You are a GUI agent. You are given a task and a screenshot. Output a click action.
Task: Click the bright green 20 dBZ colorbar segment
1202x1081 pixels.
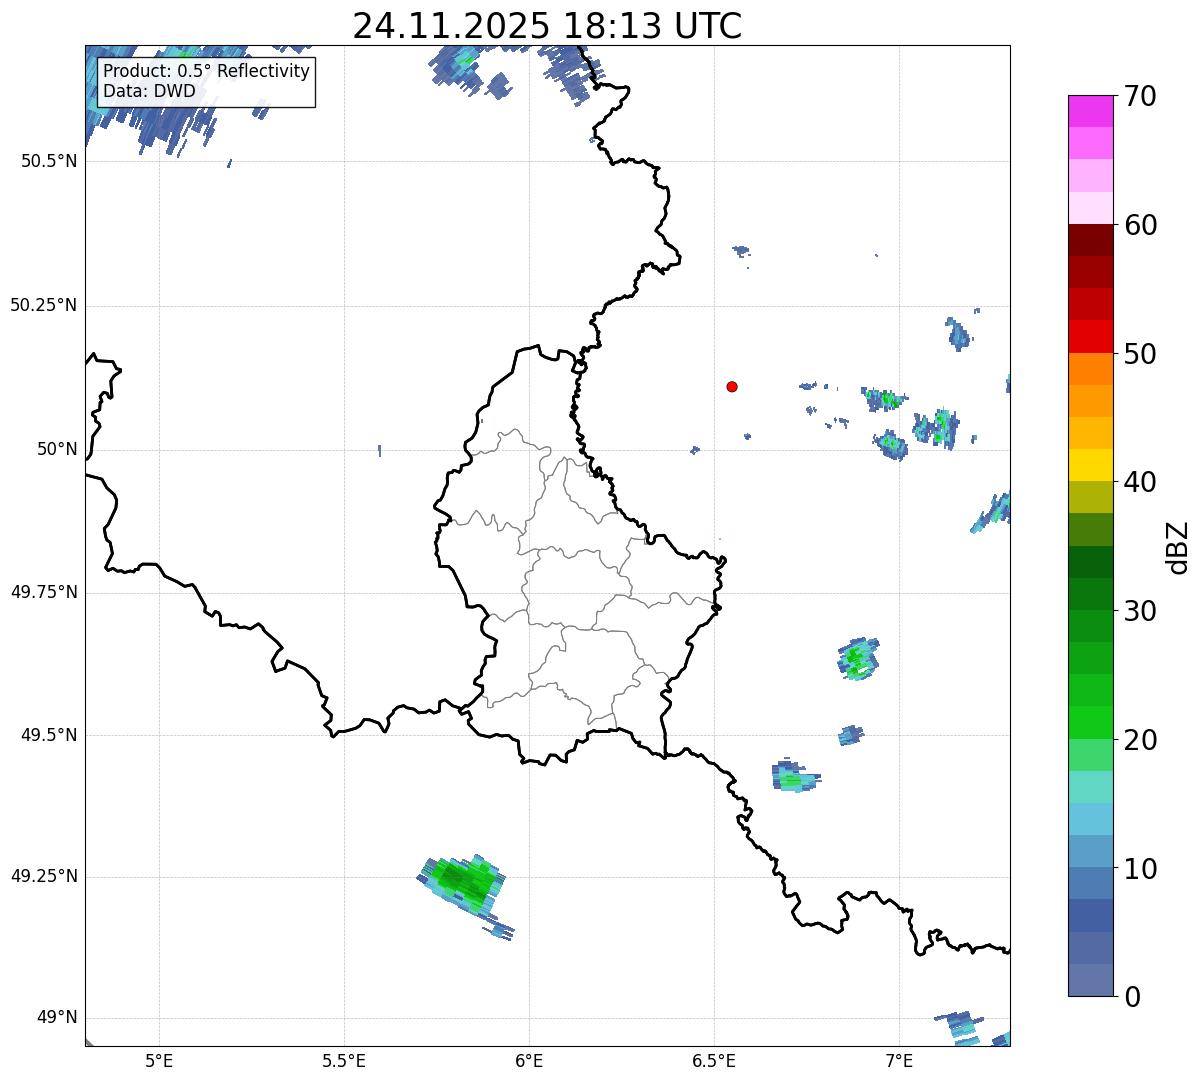(x=1089, y=723)
